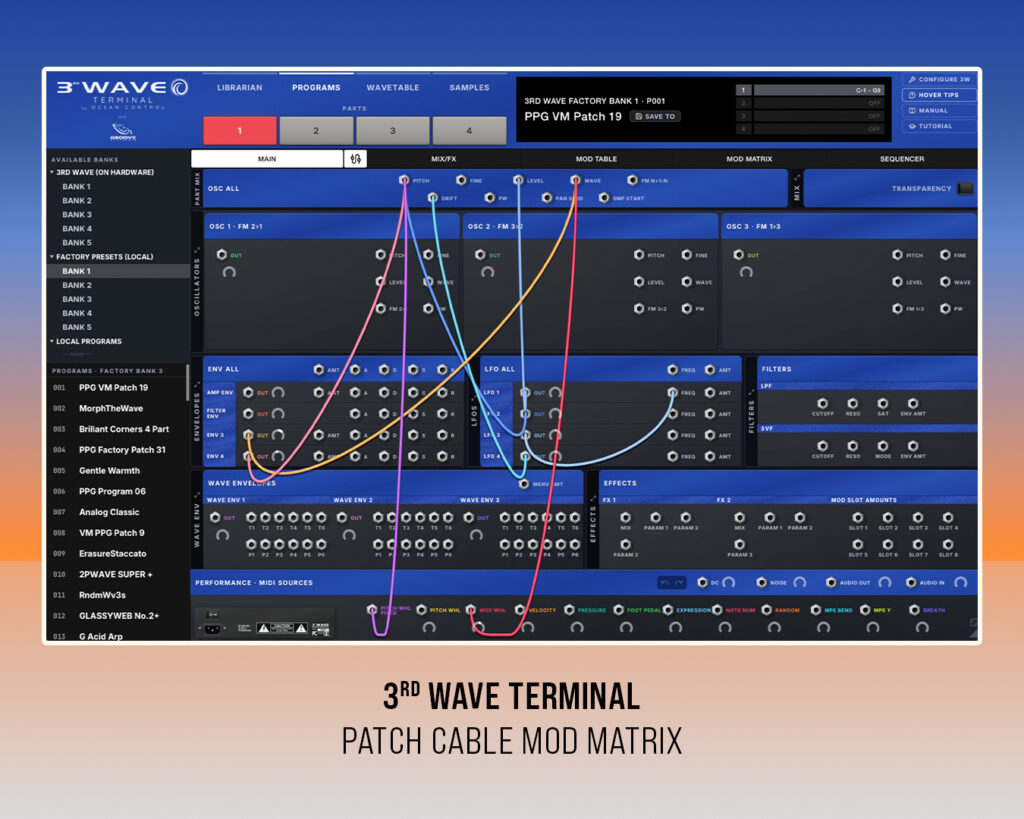Collapse the LFOs section
The image size is (1024, 819).
tap(473, 397)
